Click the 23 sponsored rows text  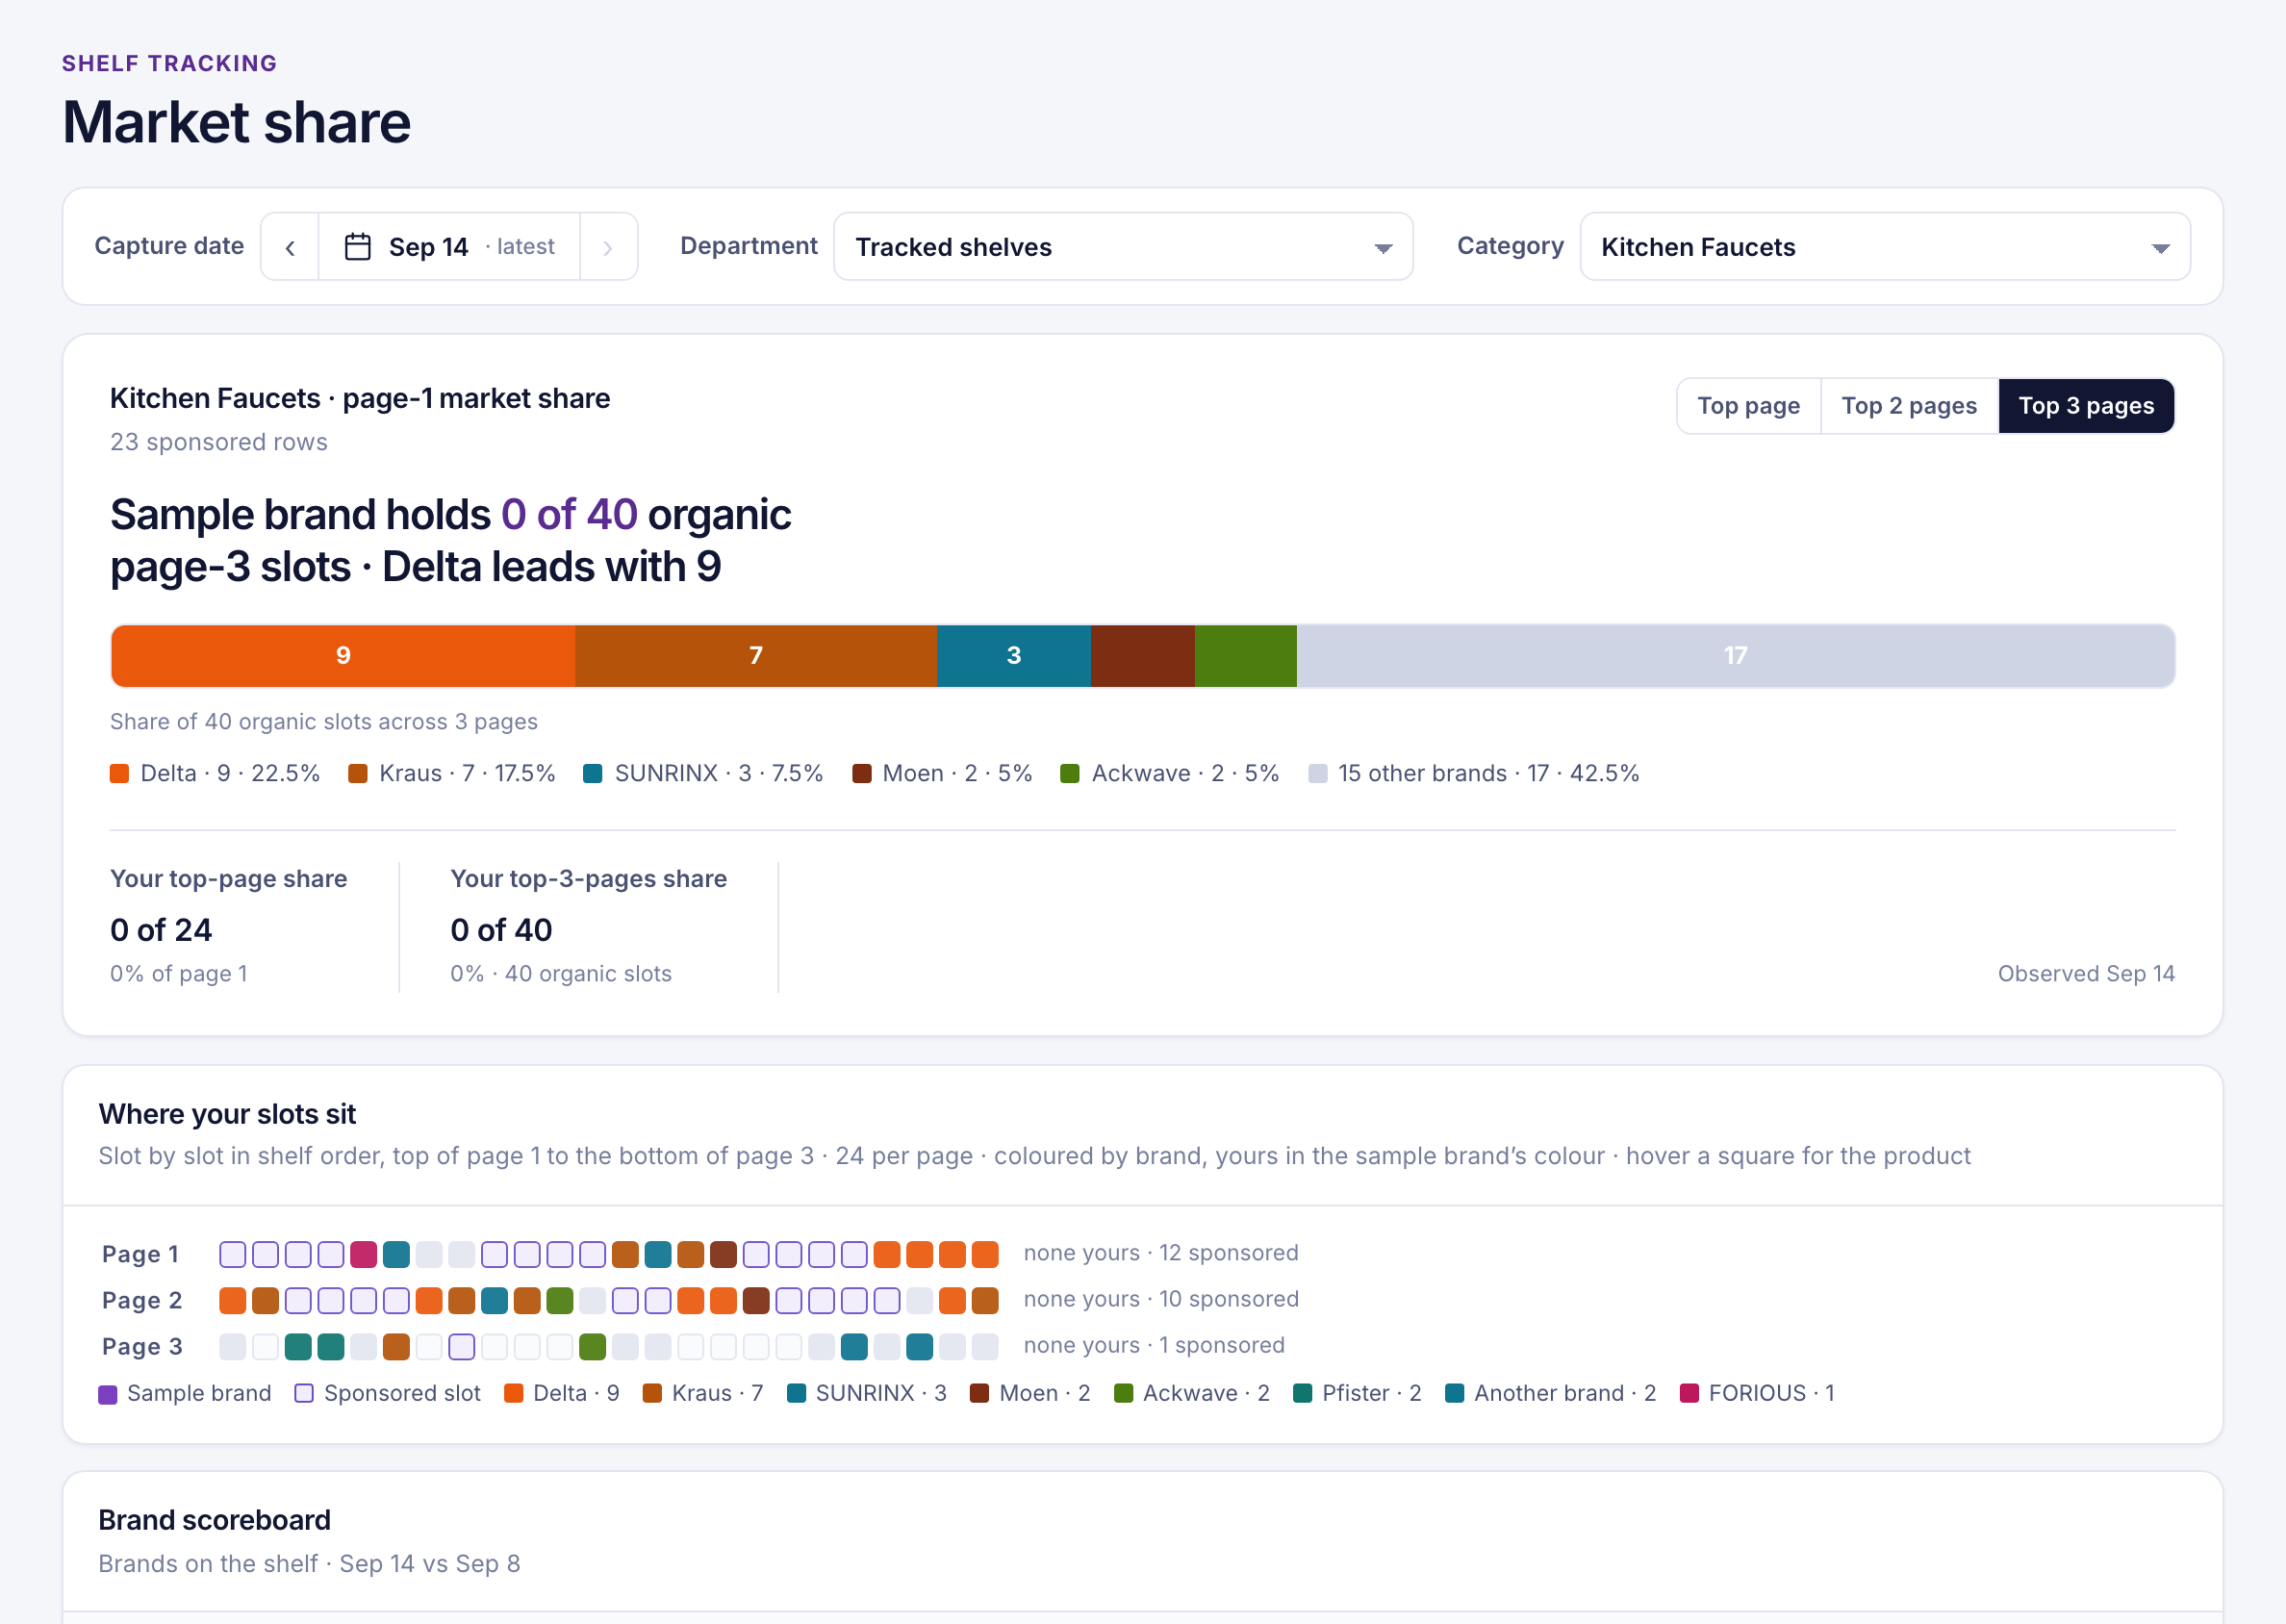[x=219, y=442]
